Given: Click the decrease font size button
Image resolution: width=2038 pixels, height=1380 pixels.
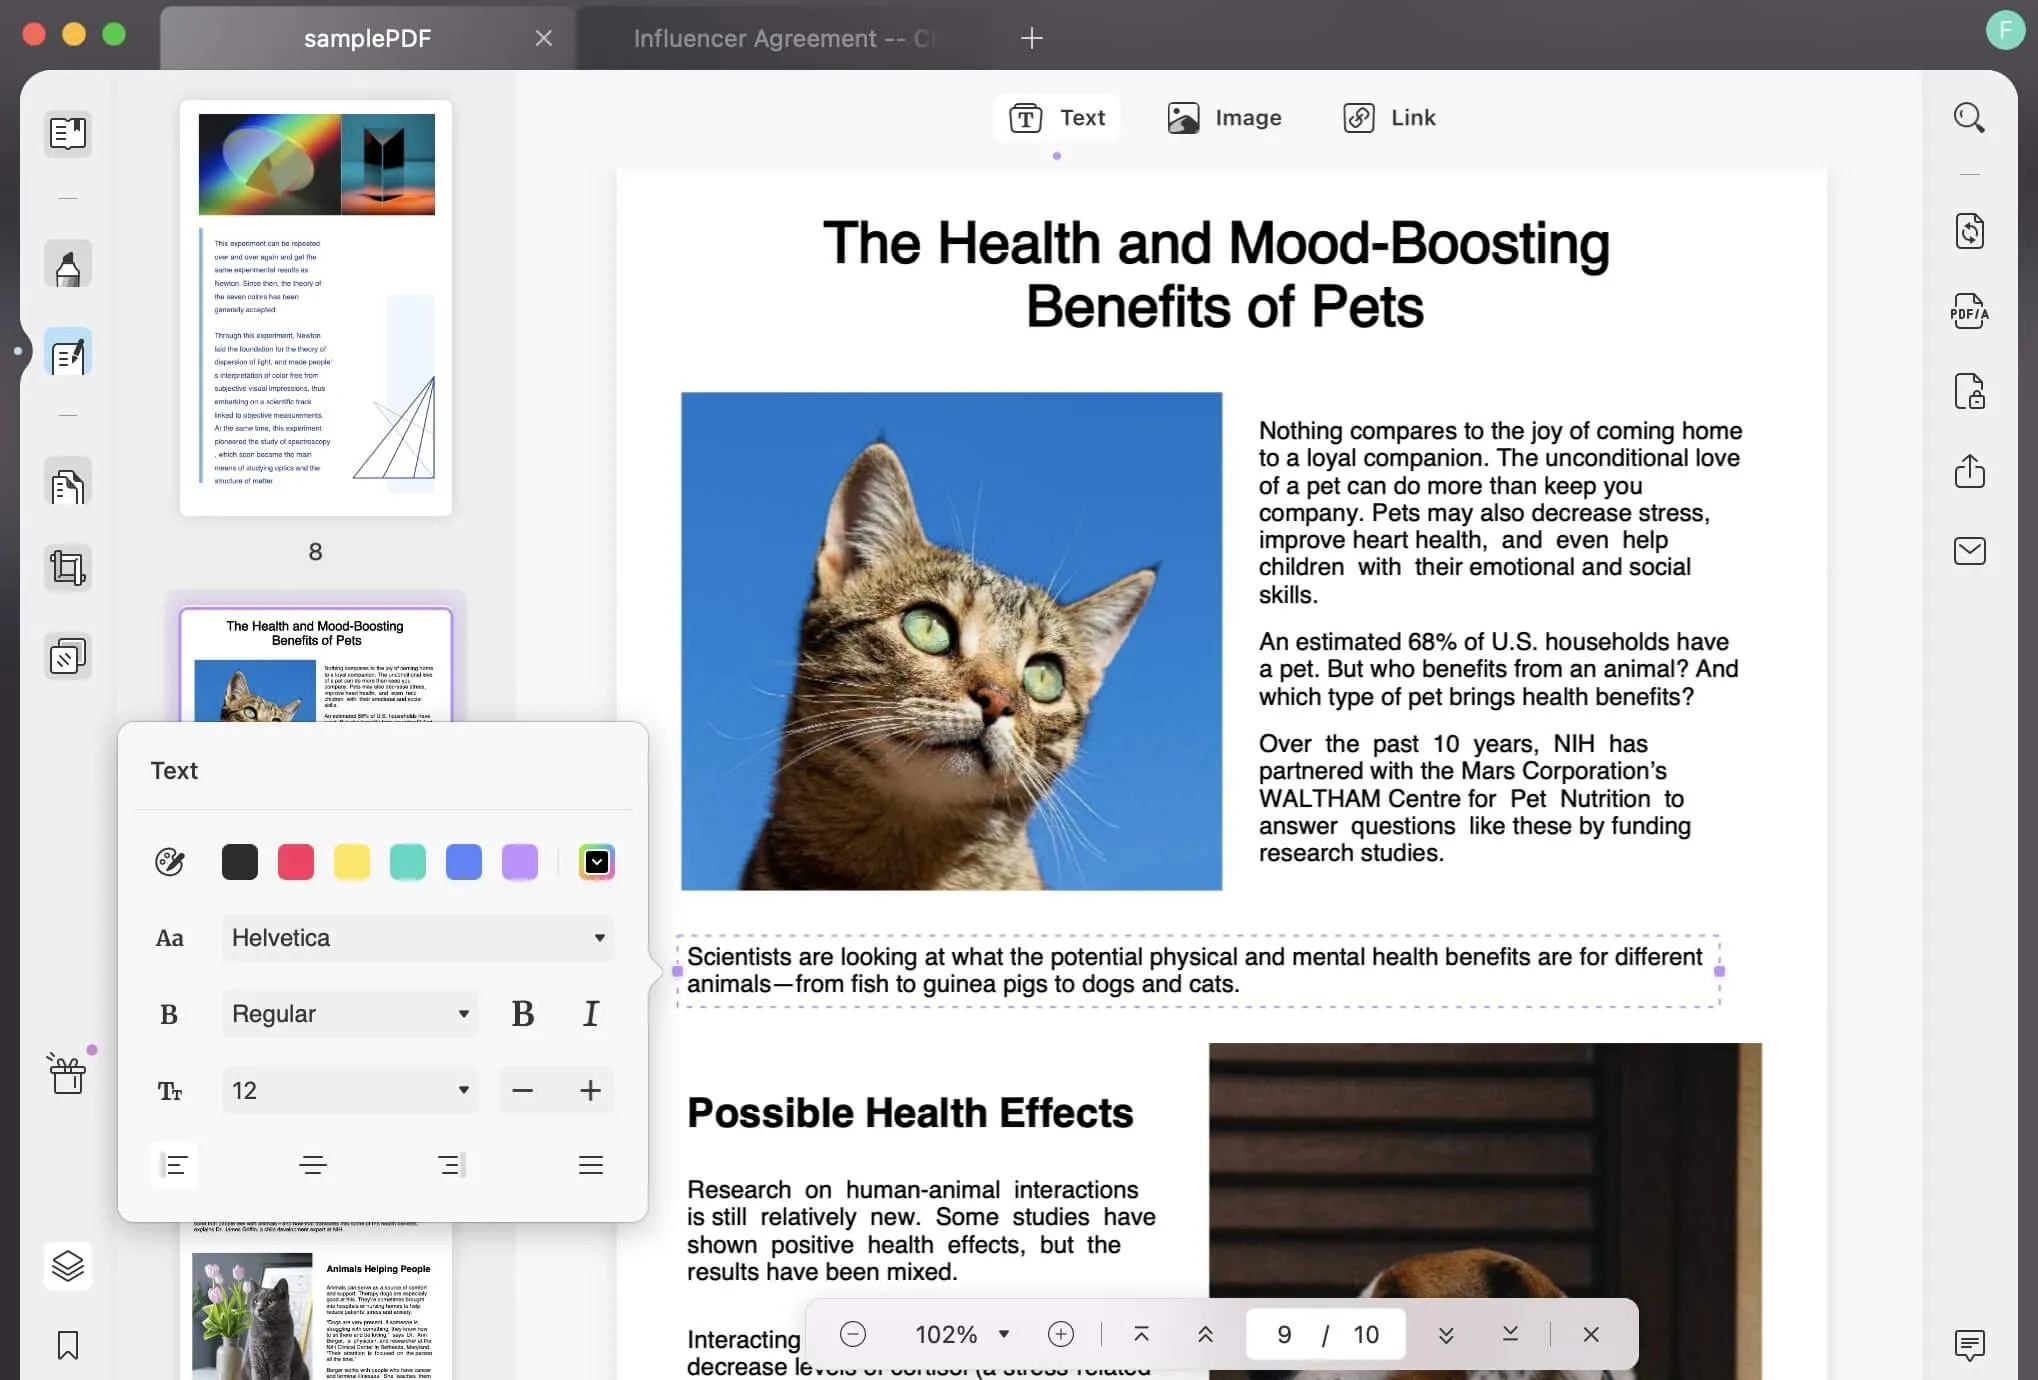Looking at the screenshot, I should click(x=522, y=1089).
